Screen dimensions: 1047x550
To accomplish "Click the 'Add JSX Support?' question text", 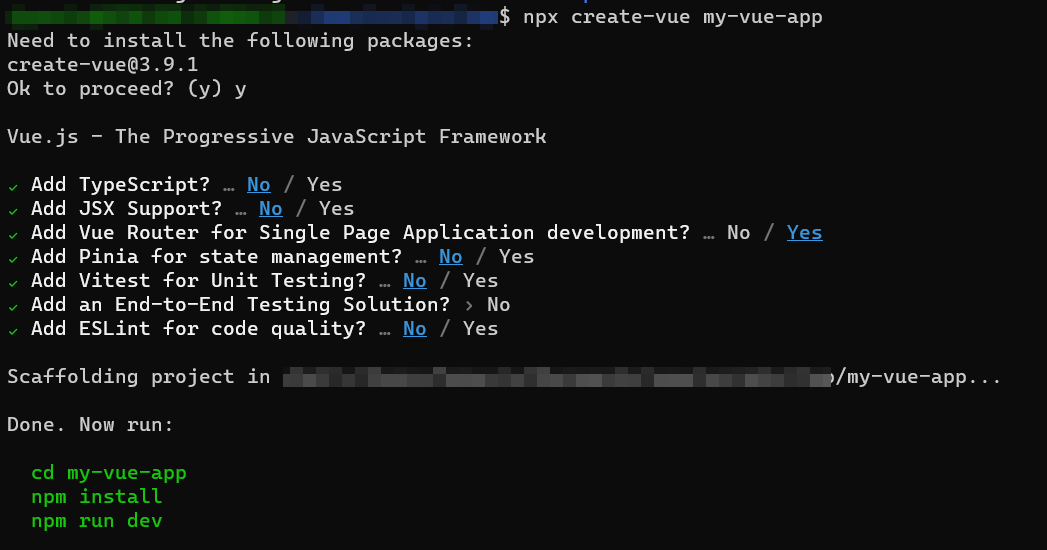I will pyautogui.click(x=126, y=209).
